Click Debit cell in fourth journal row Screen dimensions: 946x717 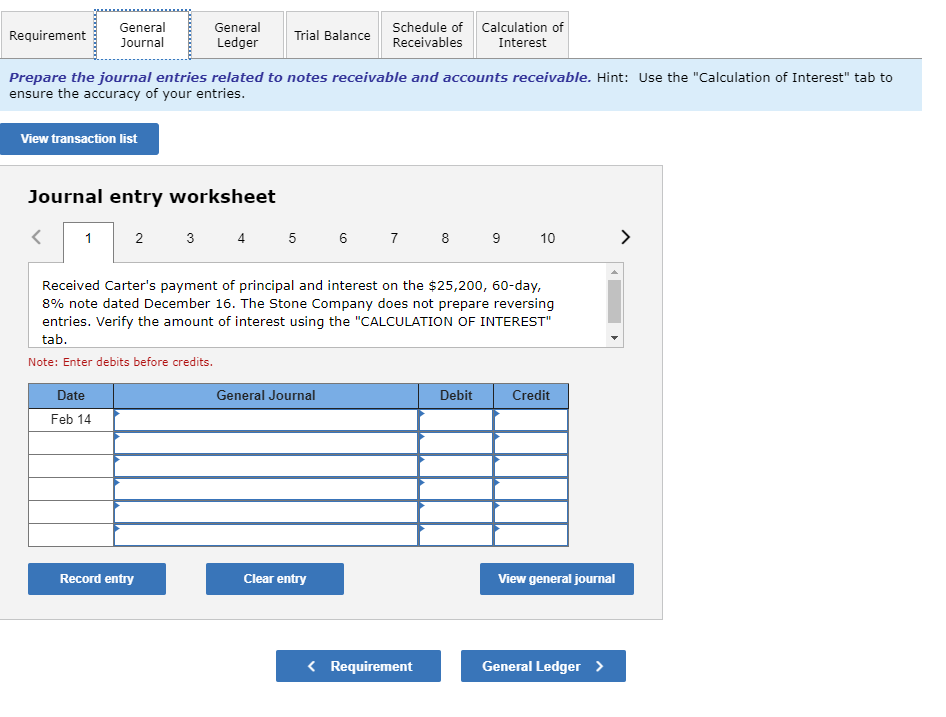456,489
